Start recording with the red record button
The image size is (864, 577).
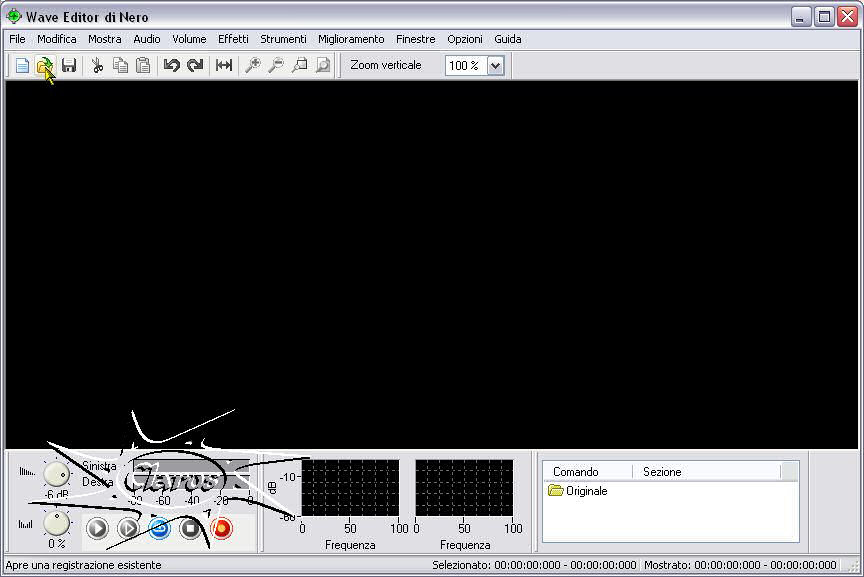(222, 529)
